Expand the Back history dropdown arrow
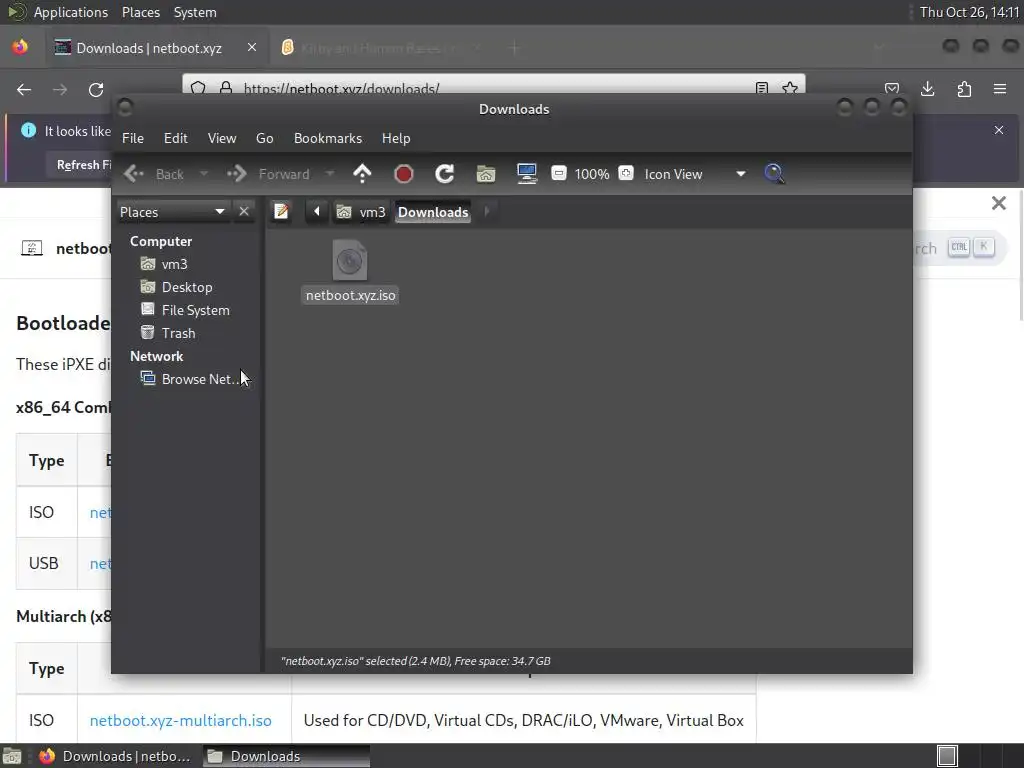 (x=204, y=174)
